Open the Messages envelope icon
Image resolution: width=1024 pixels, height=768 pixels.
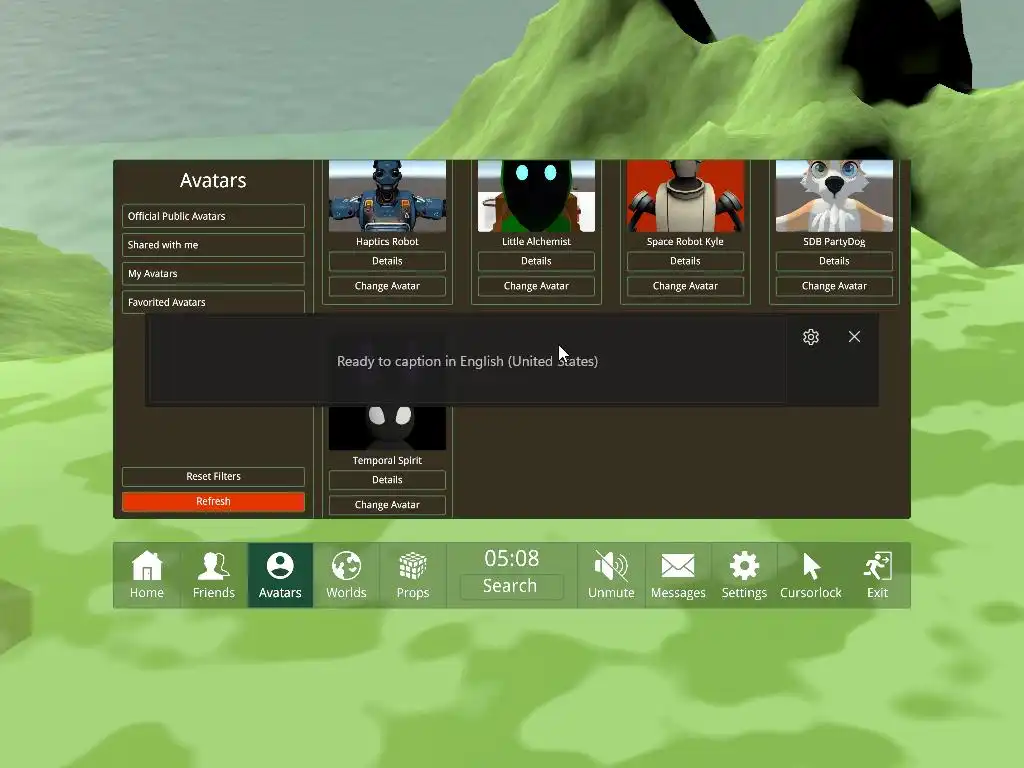[678, 575]
